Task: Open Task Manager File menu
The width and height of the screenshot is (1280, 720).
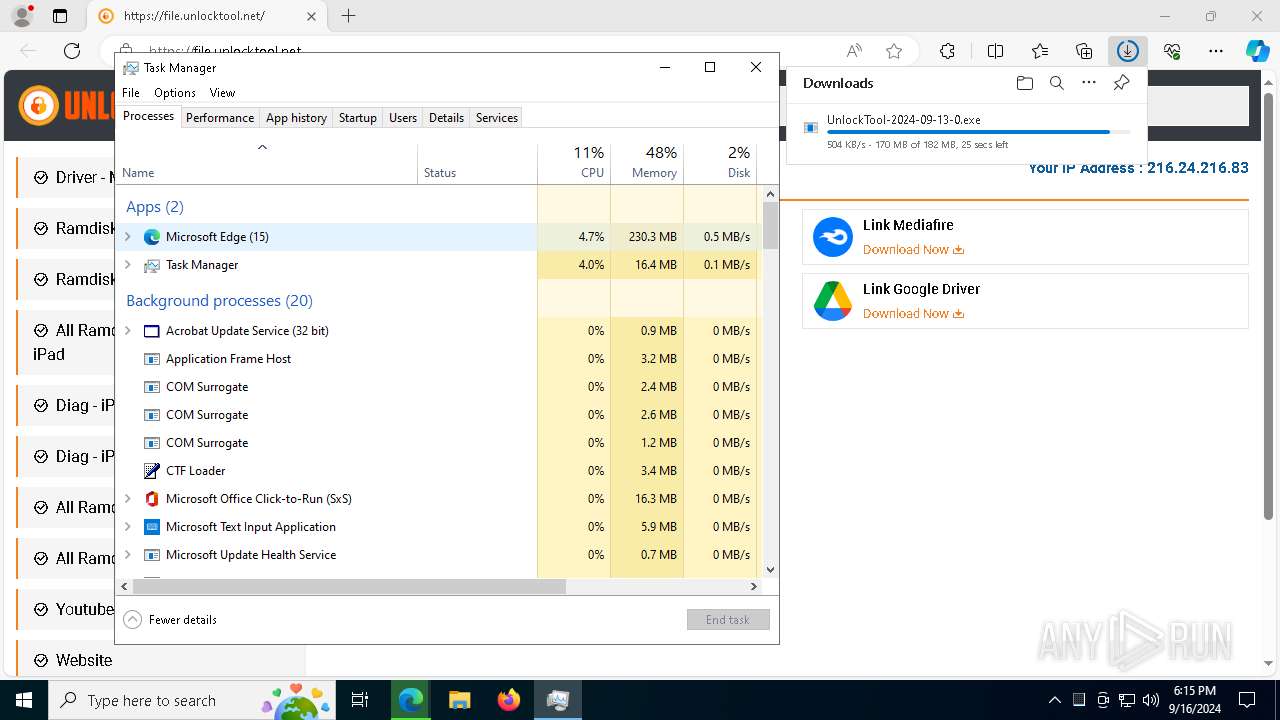Action: pyautogui.click(x=131, y=93)
